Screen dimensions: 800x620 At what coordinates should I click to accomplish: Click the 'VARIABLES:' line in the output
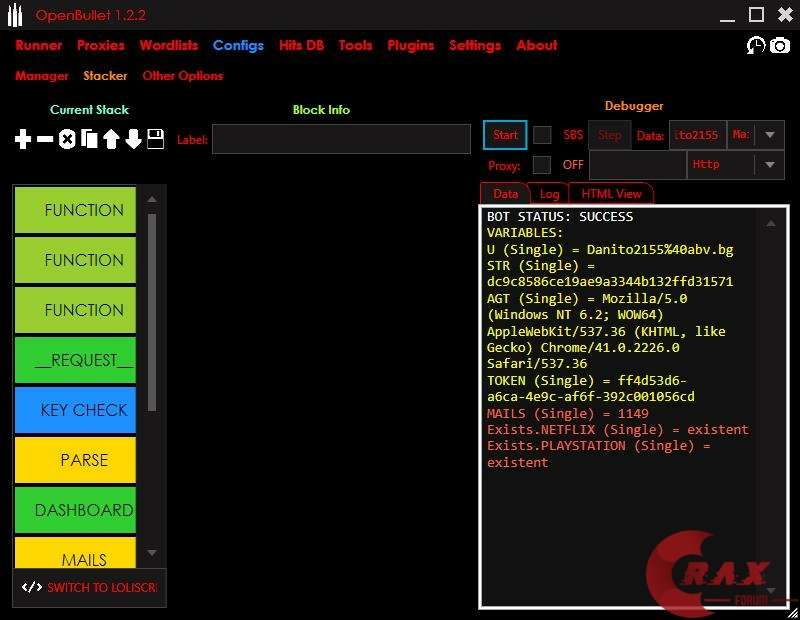(524, 233)
